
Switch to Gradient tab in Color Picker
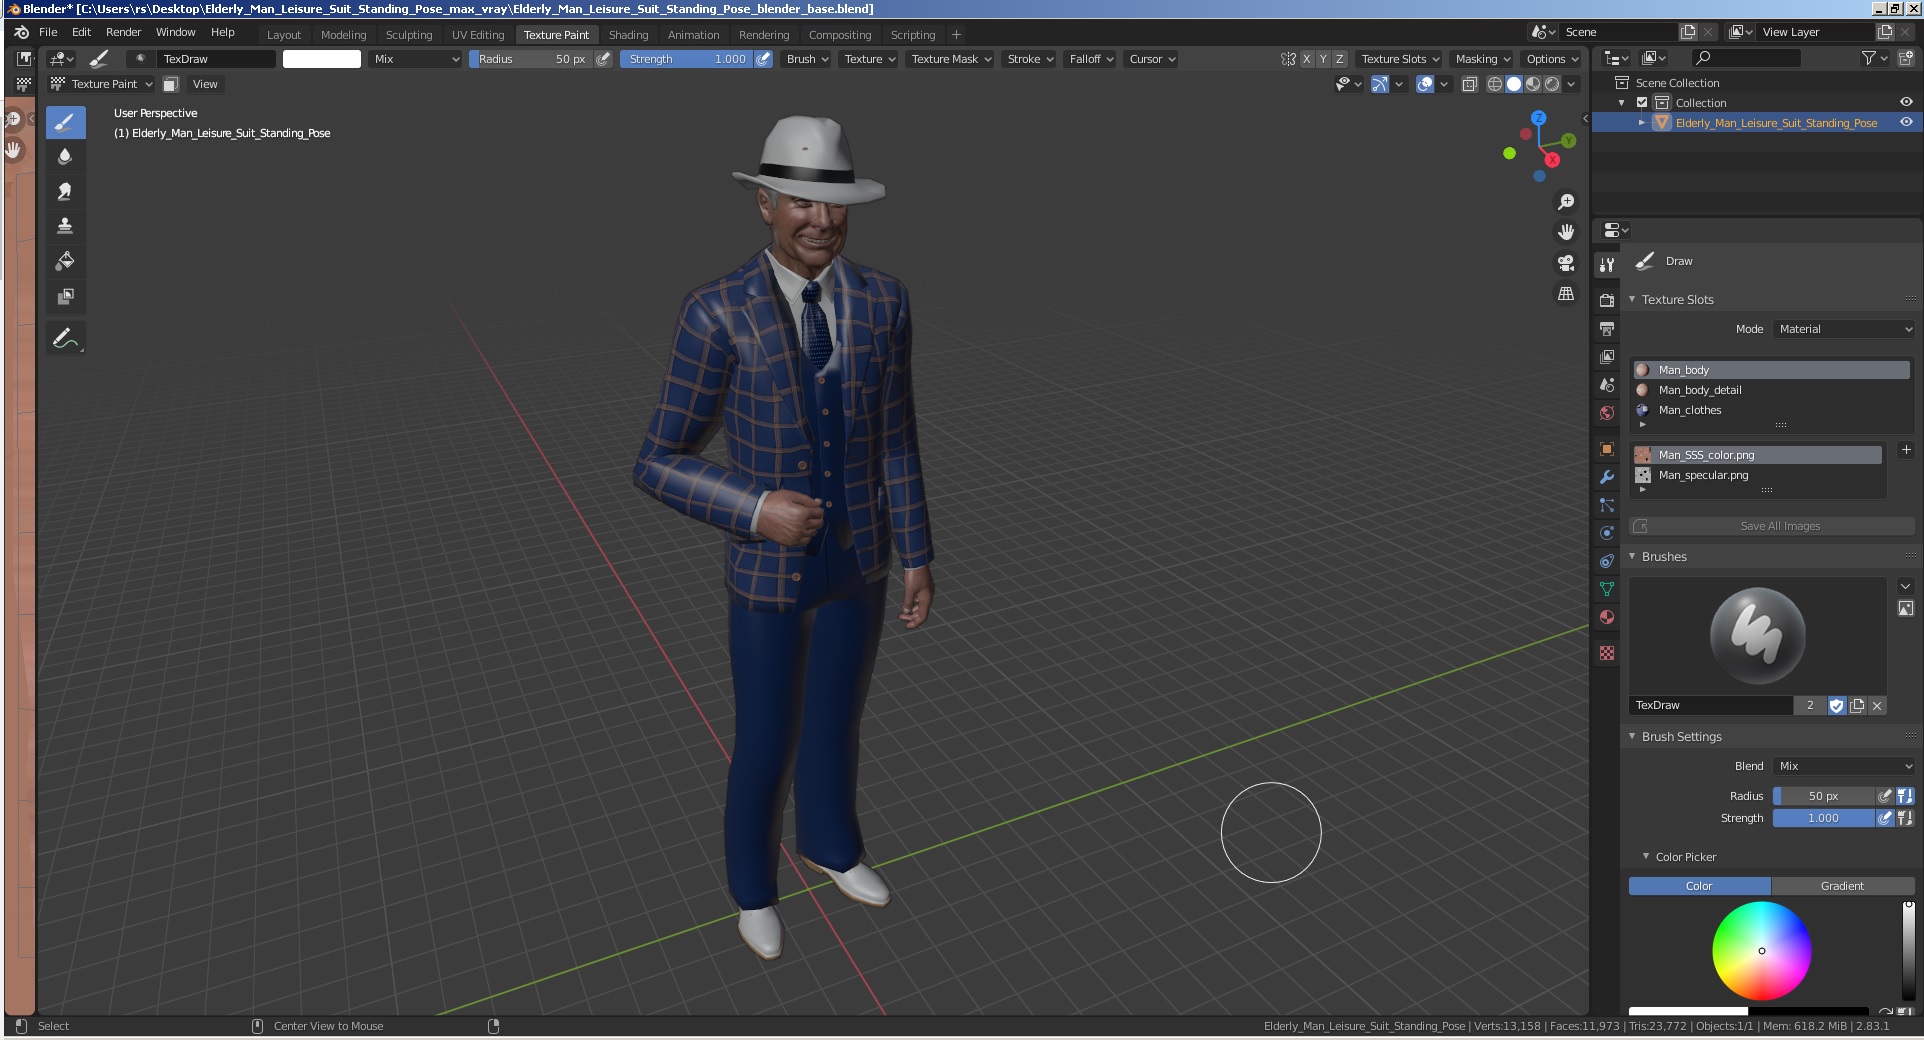point(1842,886)
